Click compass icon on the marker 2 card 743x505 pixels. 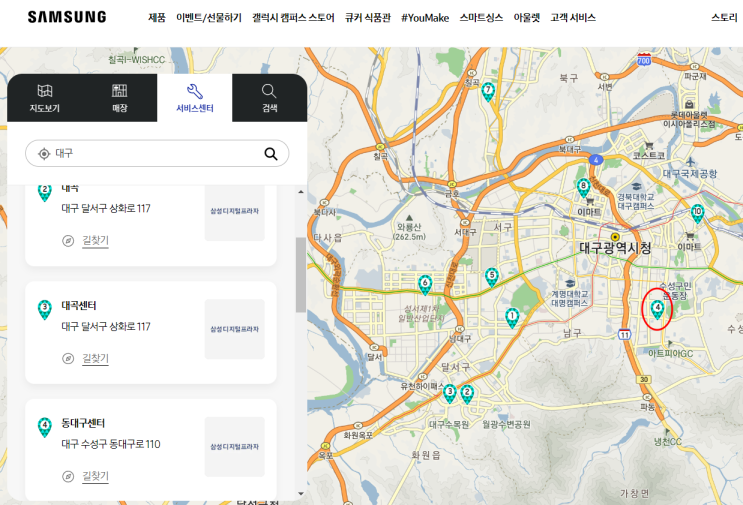(68, 241)
